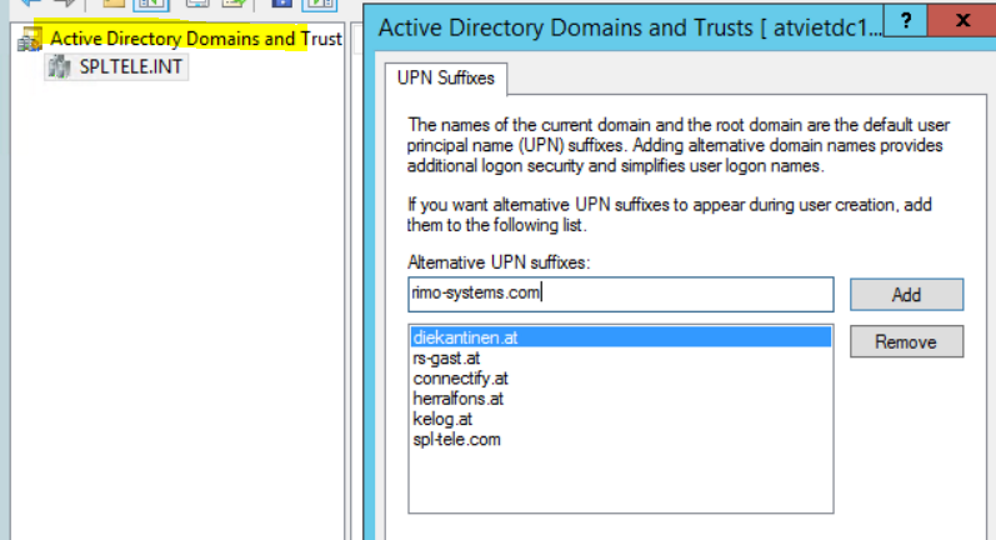The width and height of the screenshot is (996, 540).
Task: Select the SPLTELE.INT tree node
Action: click(x=130, y=67)
